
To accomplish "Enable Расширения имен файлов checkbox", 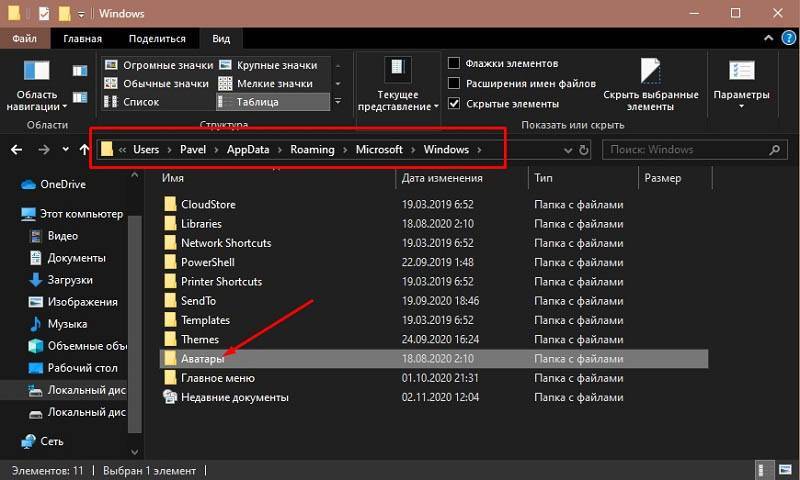I will tap(454, 83).
